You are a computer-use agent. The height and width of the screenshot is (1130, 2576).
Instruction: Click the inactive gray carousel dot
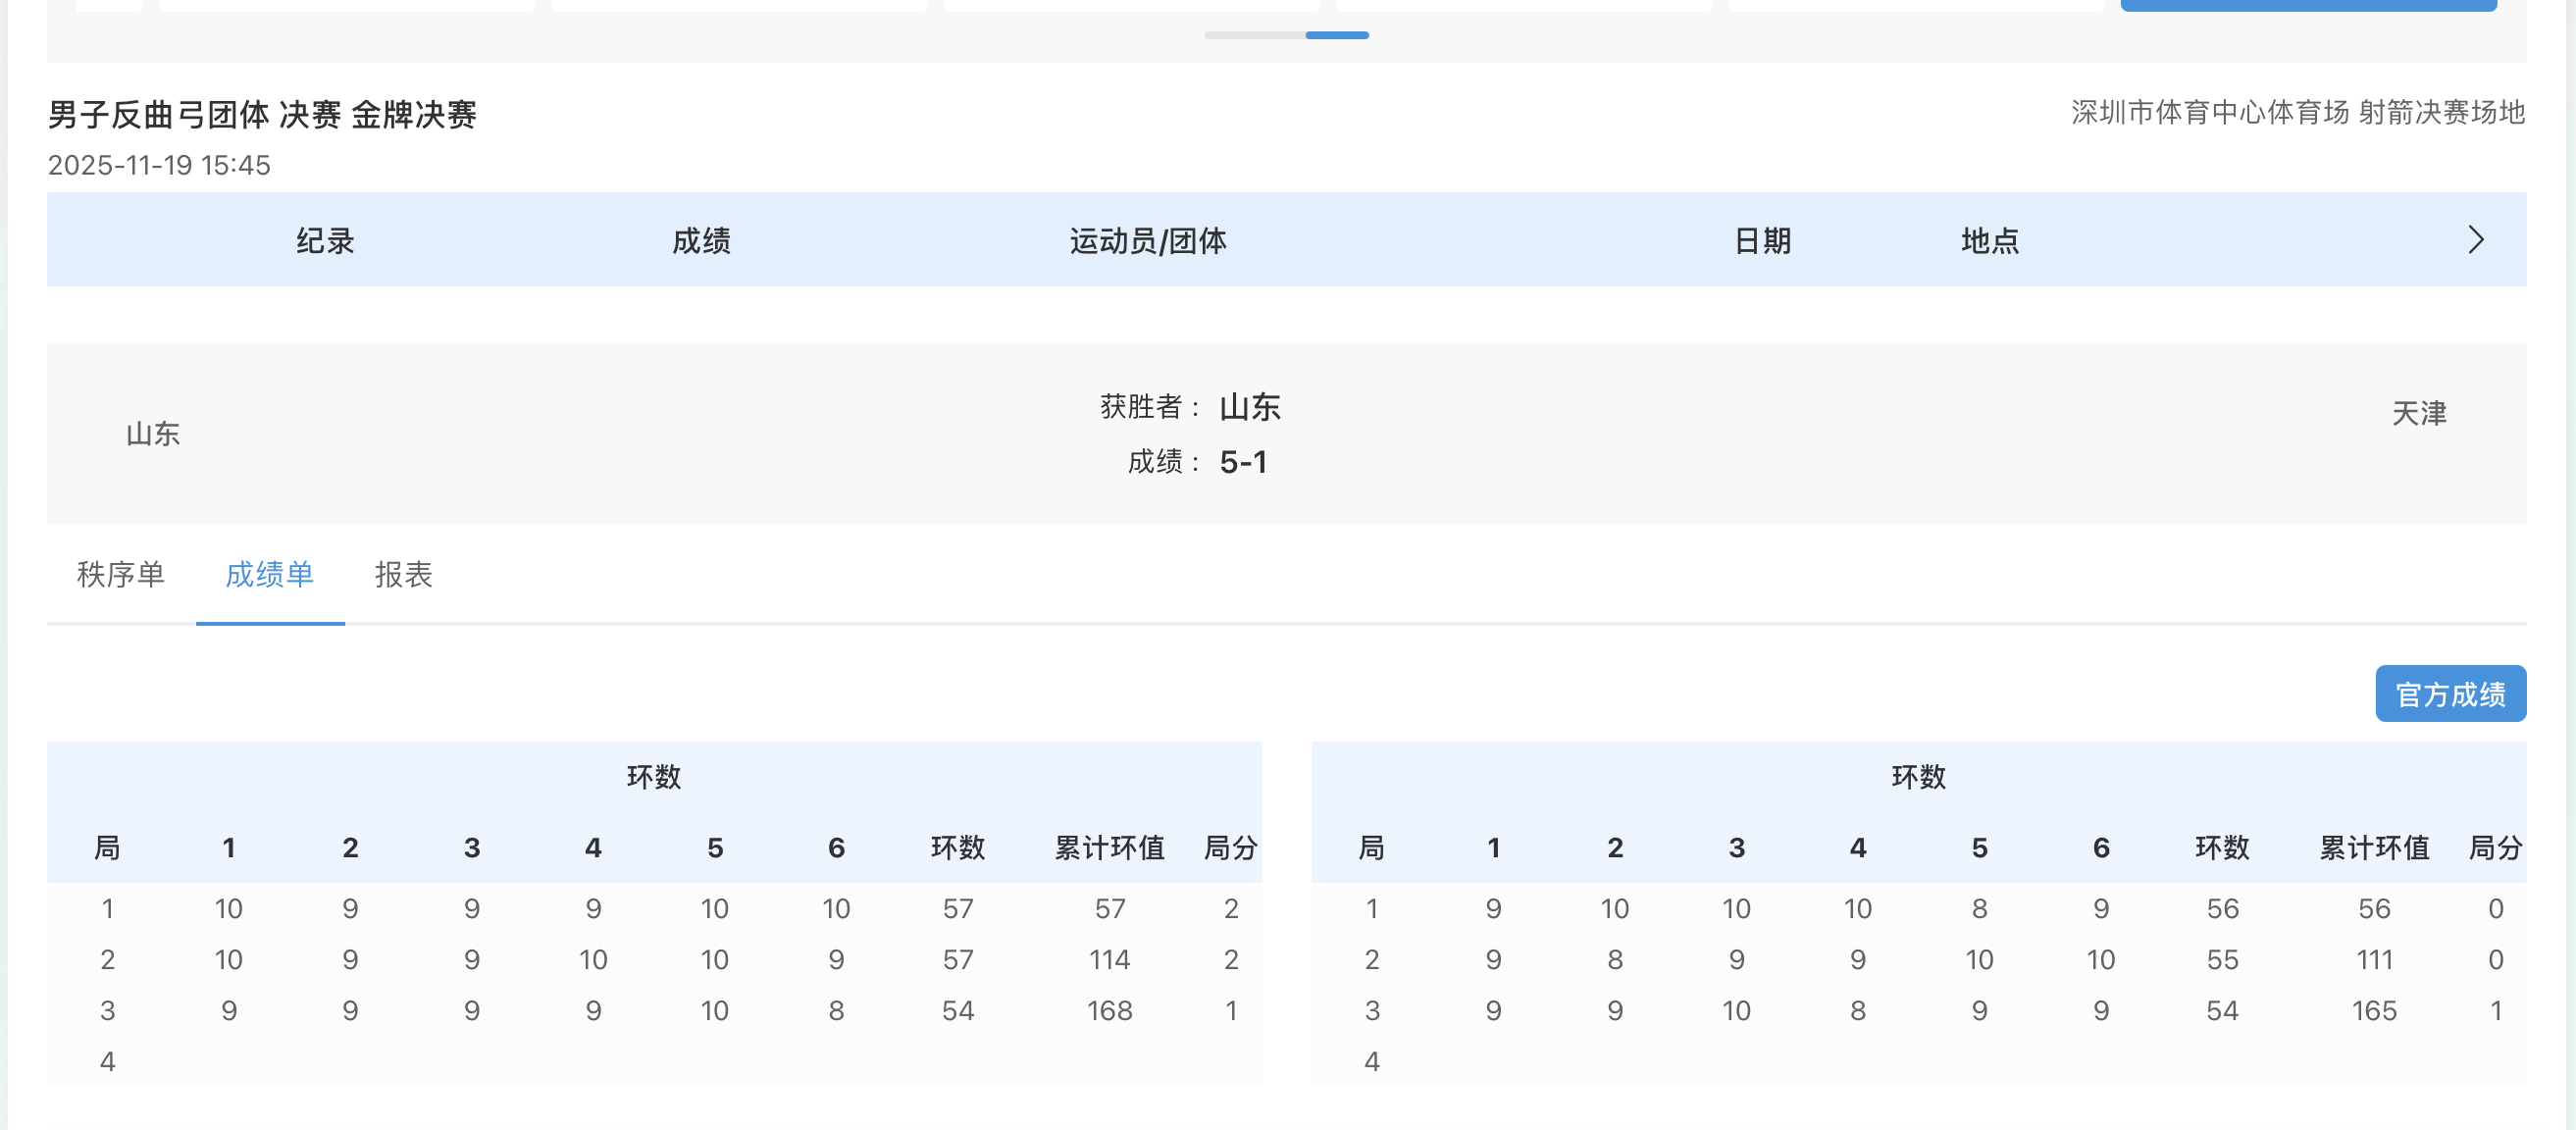pyautogui.click(x=1253, y=35)
